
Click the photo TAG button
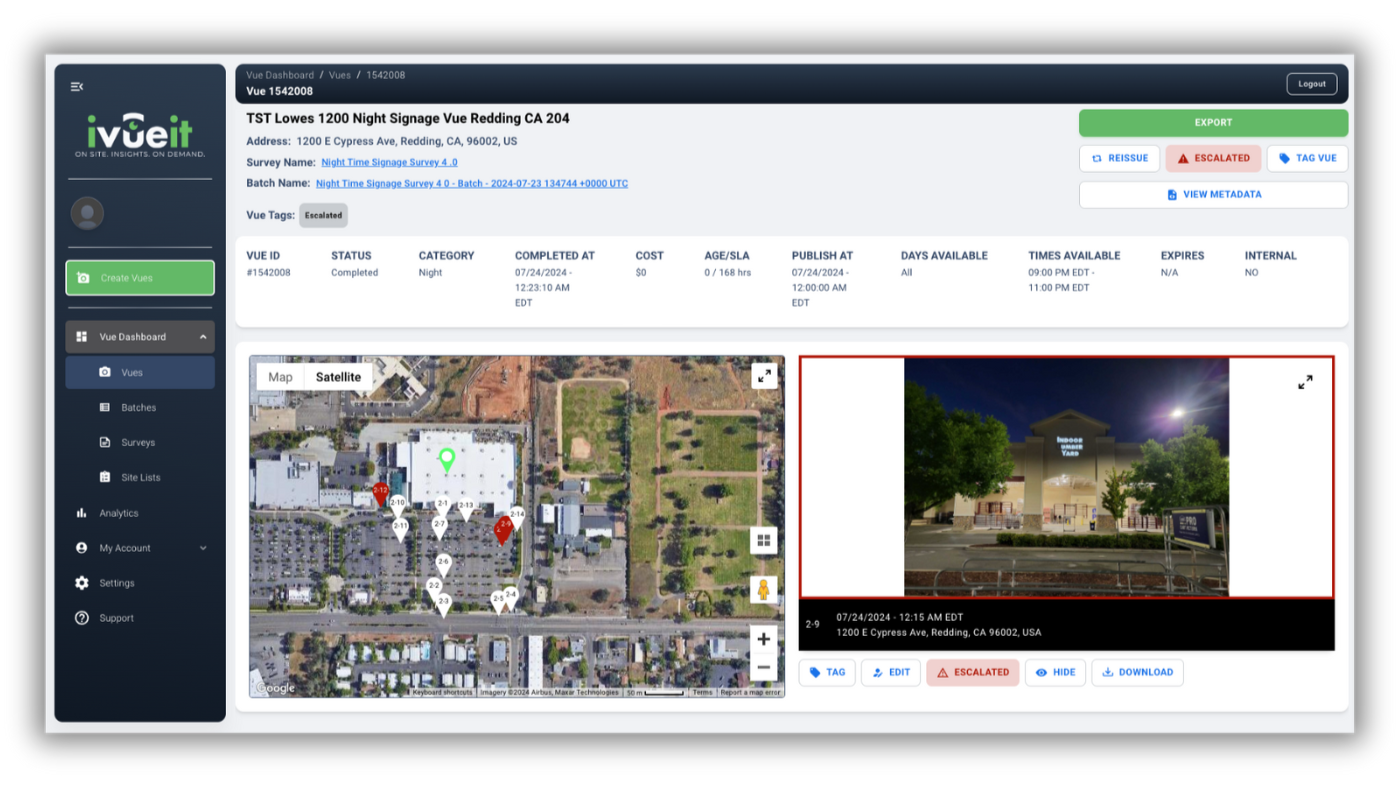coord(827,672)
